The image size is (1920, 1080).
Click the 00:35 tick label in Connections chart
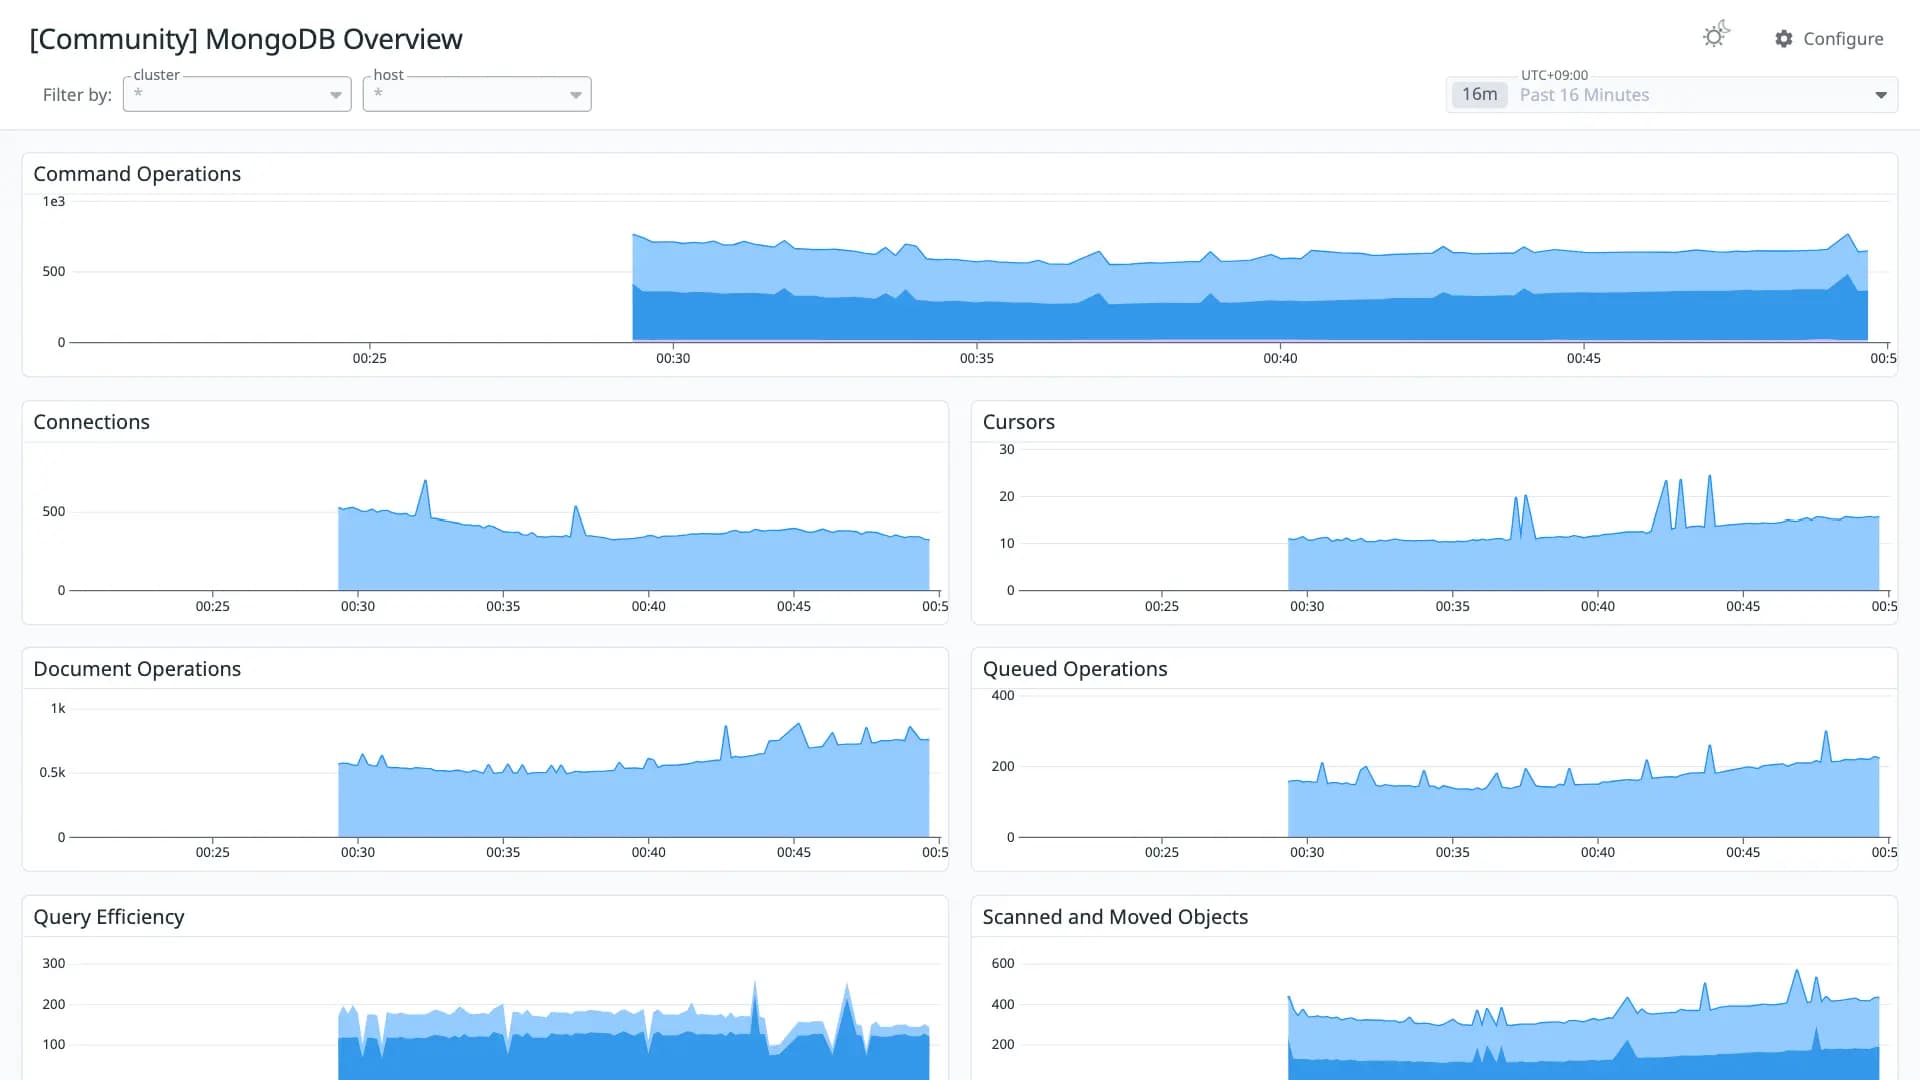pos(503,606)
